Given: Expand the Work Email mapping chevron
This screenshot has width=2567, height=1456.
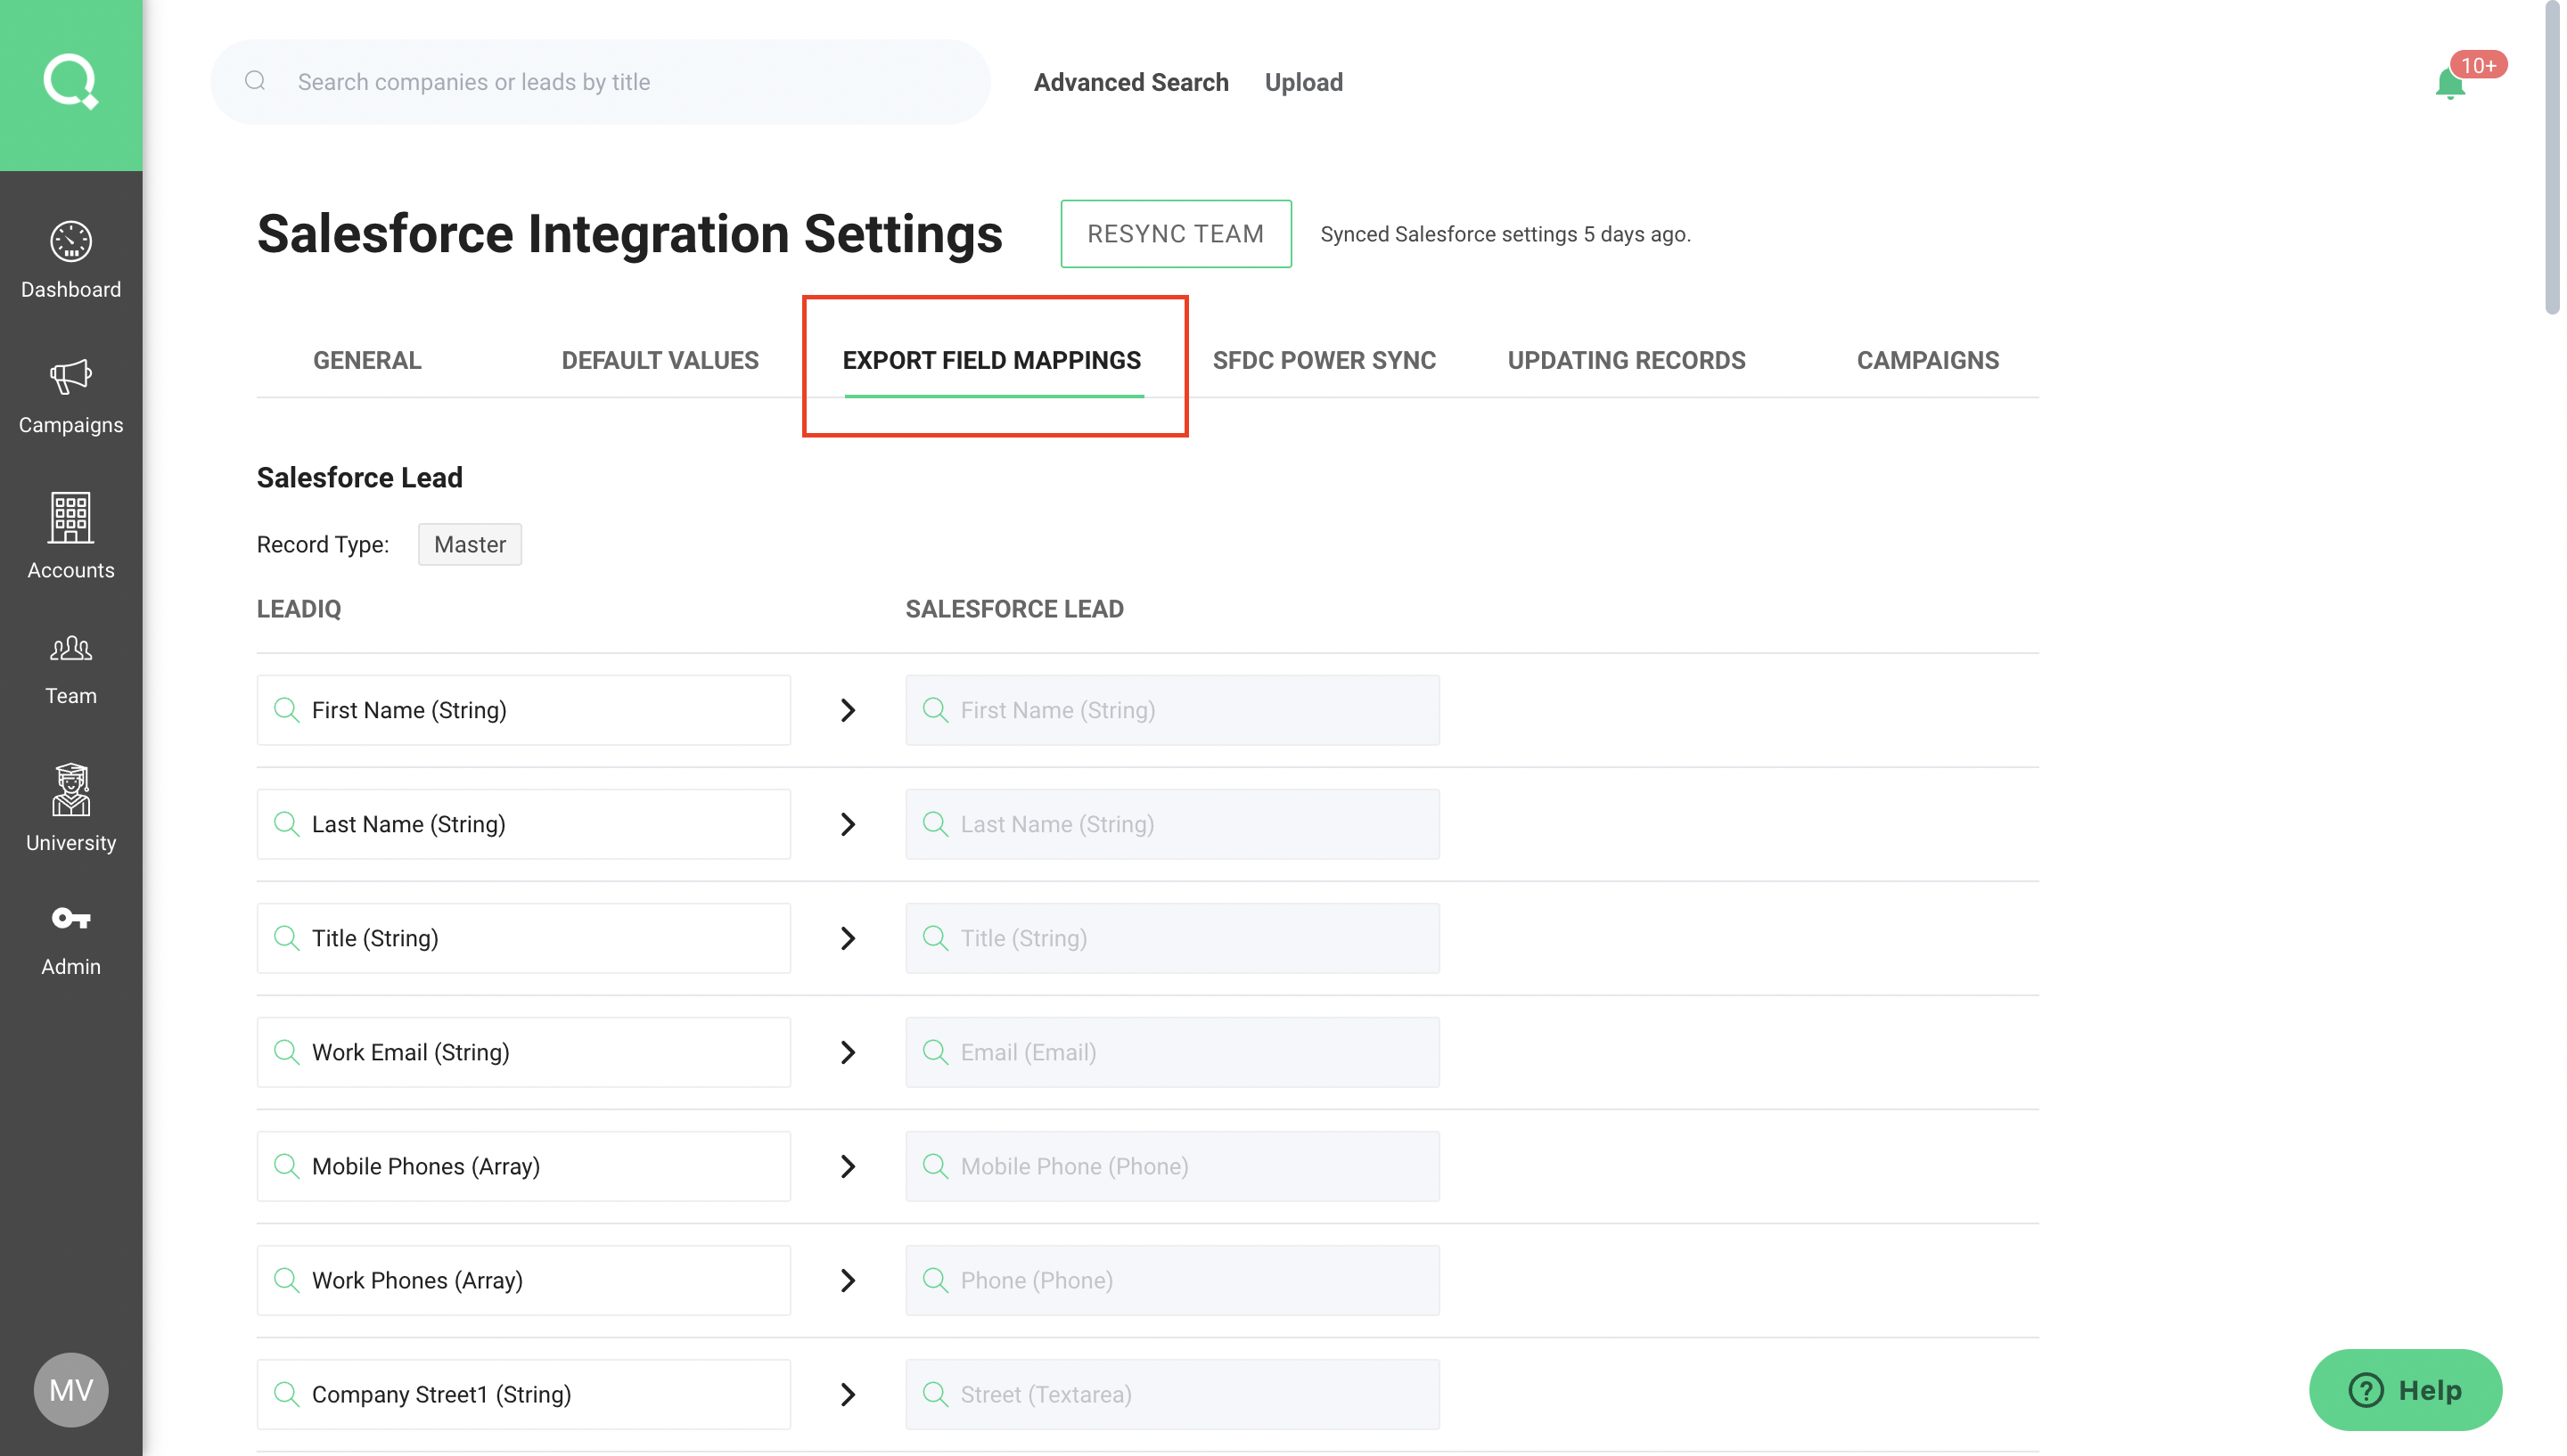Looking at the screenshot, I should (848, 1052).
